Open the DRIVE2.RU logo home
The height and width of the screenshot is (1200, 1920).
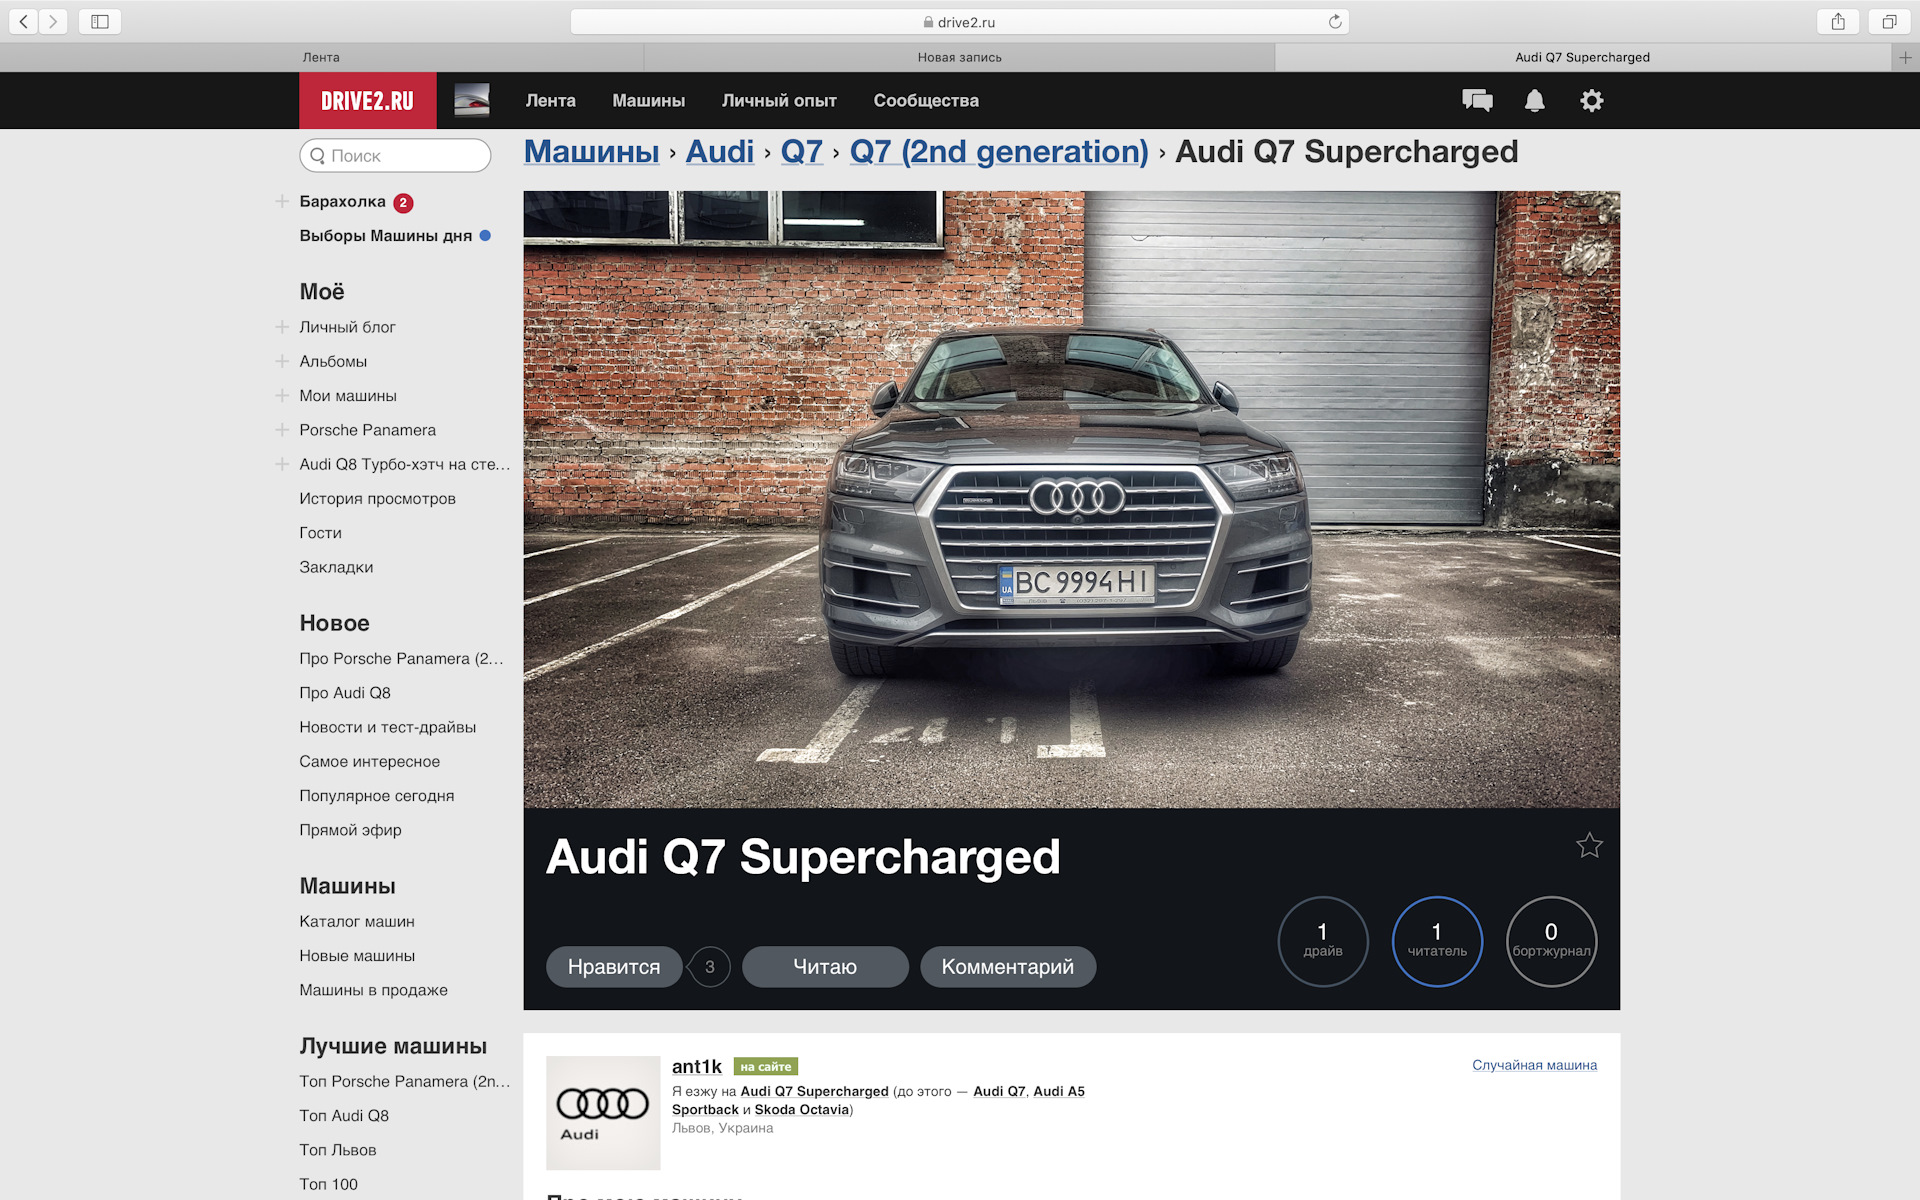pyautogui.click(x=367, y=100)
